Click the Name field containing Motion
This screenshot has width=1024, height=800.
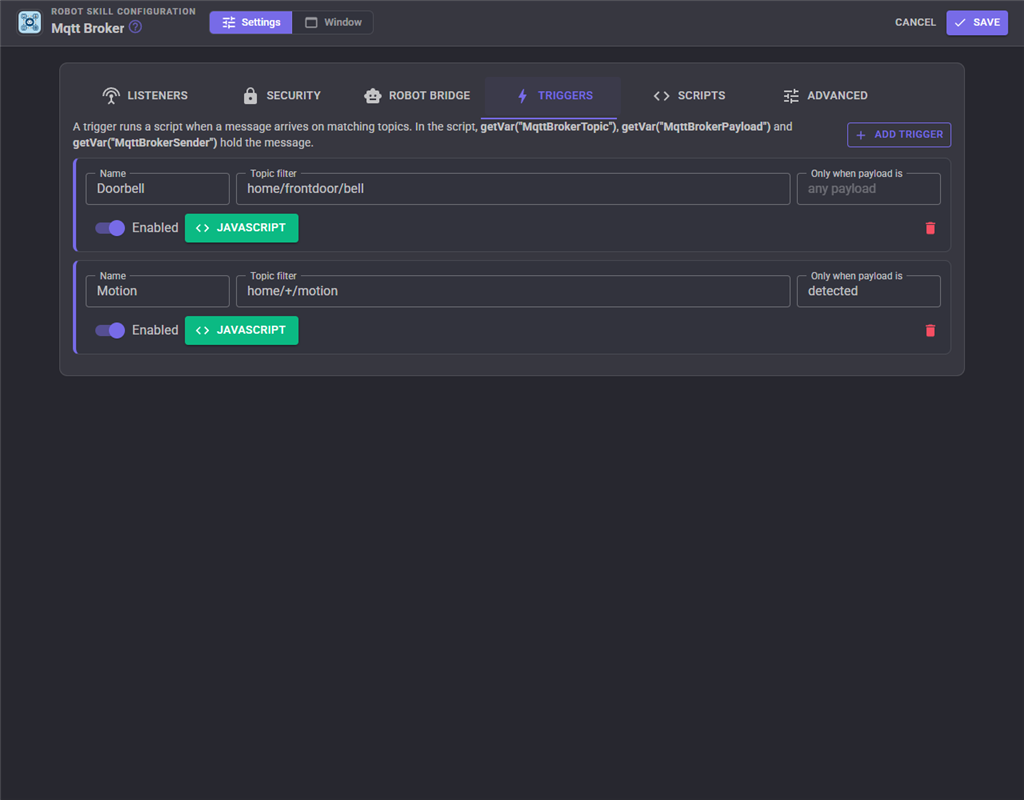(157, 291)
